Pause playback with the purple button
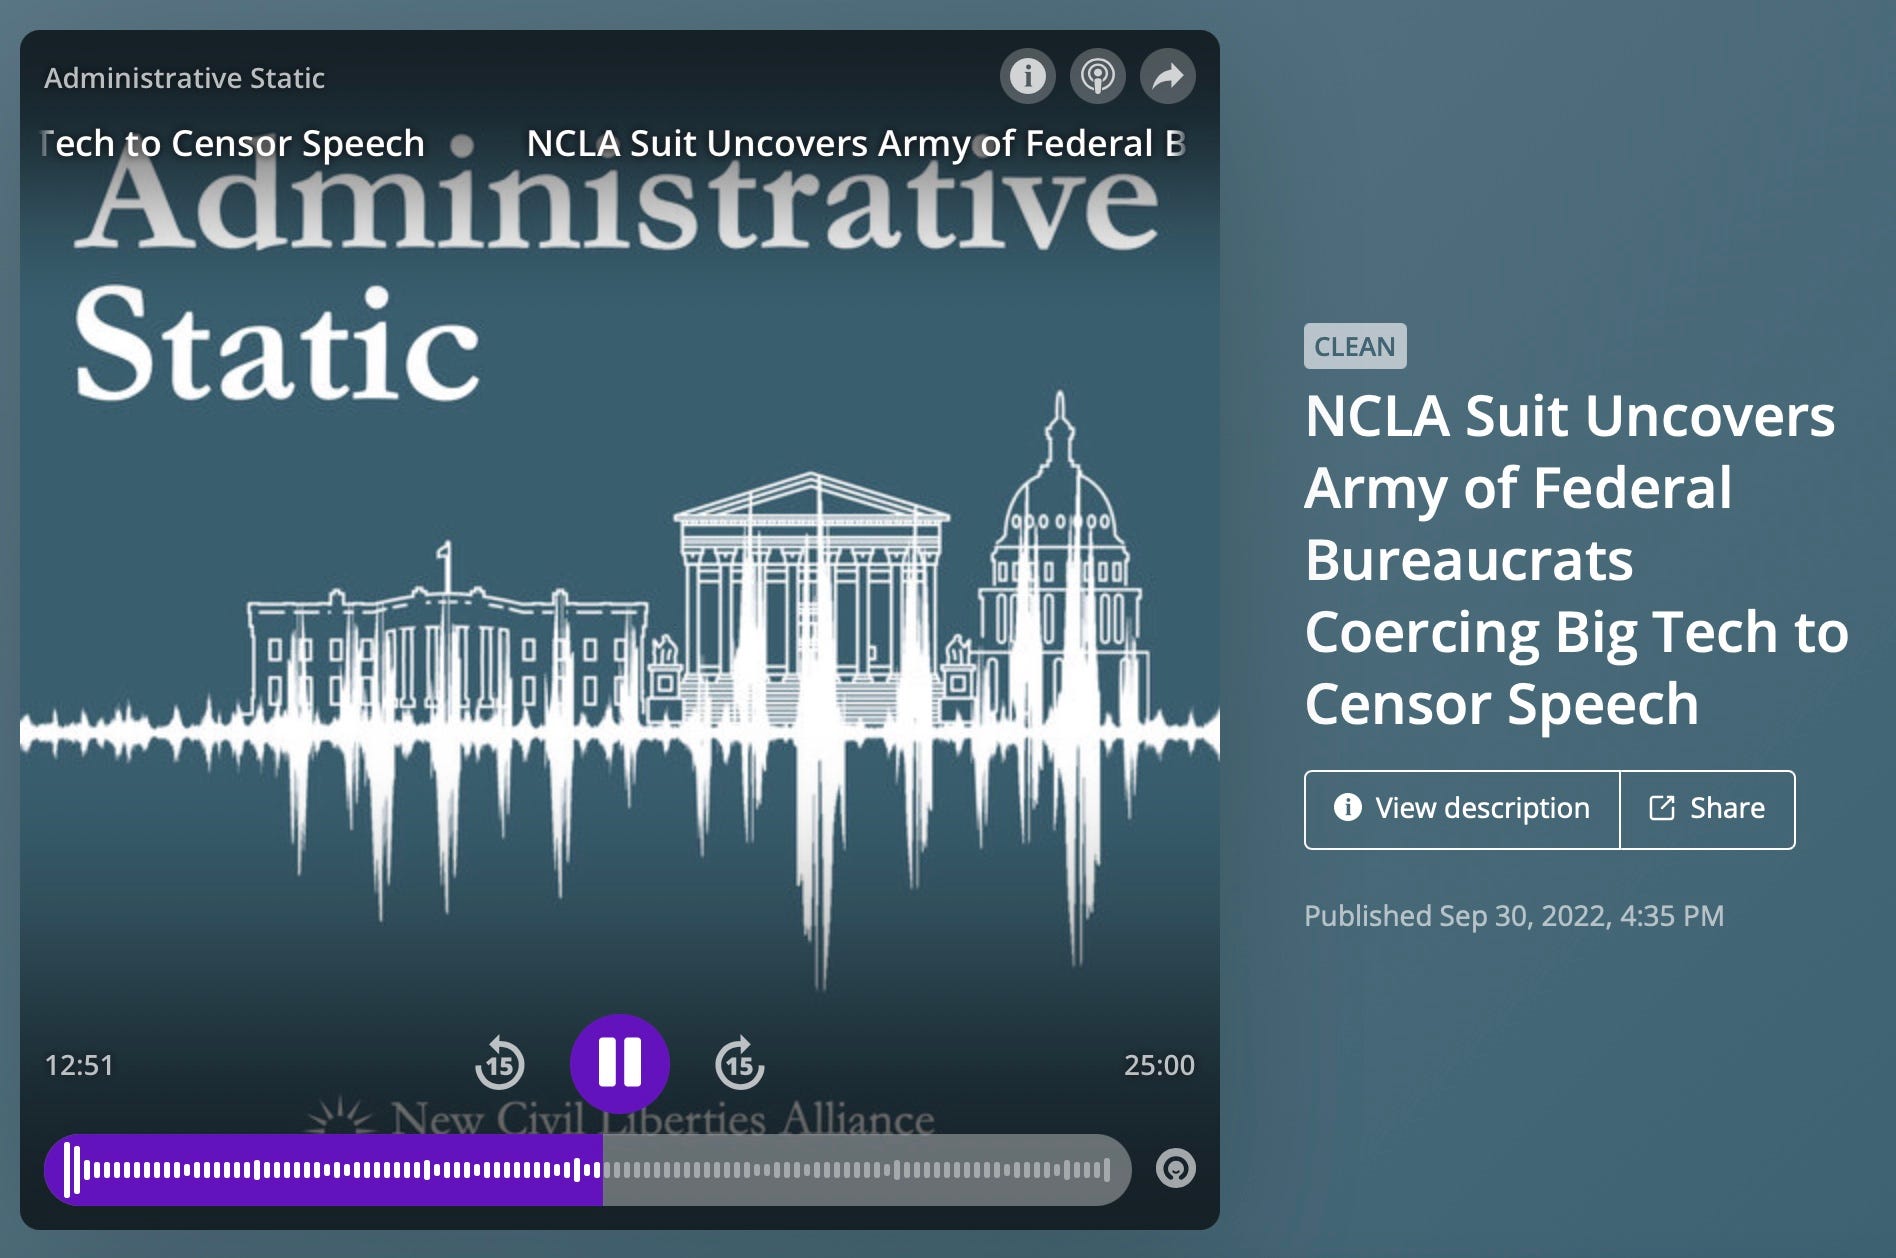1896x1258 pixels. tap(620, 1063)
